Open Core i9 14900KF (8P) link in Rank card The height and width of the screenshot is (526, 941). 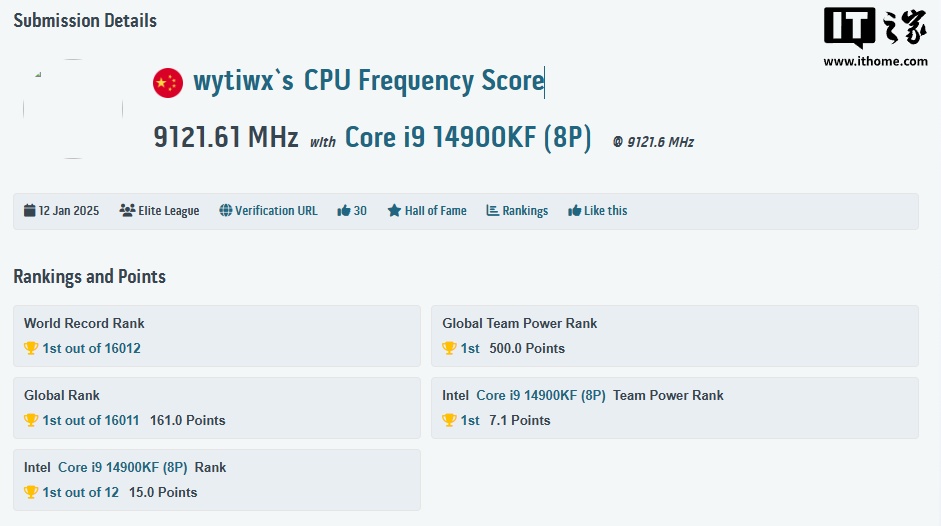(x=122, y=467)
